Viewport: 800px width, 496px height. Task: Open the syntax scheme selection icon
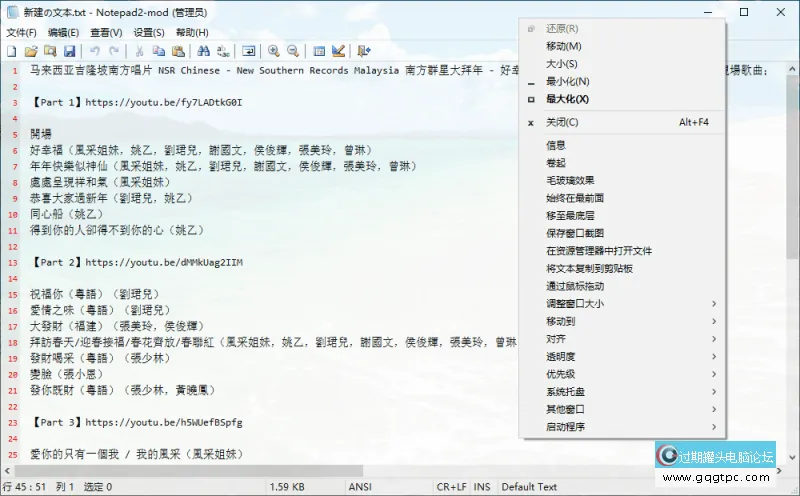(319, 51)
